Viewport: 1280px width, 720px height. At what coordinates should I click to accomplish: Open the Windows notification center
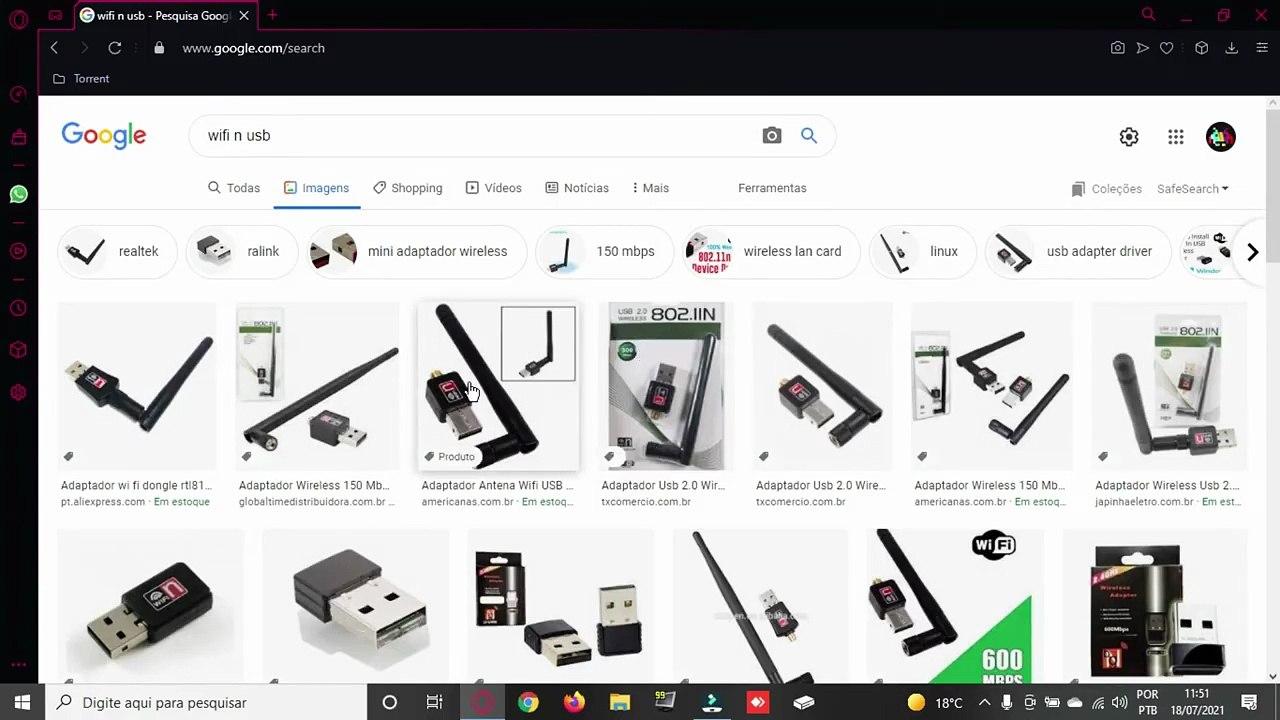pyautogui.click(x=1249, y=702)
